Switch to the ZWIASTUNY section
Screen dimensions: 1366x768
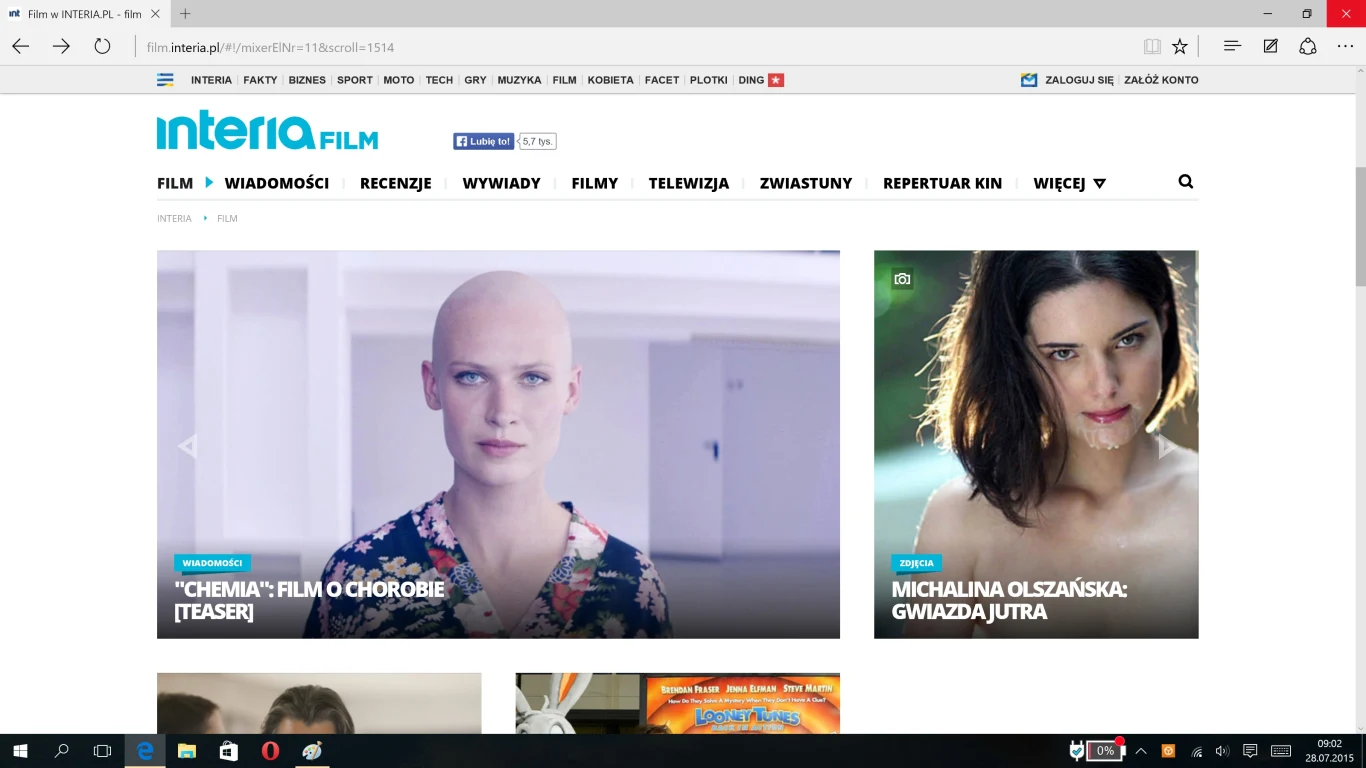pos(806,183)
